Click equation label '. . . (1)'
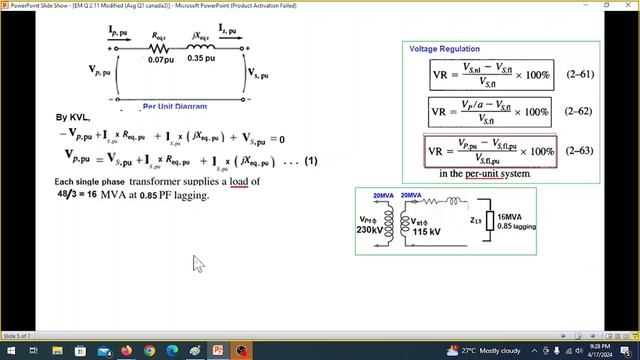The width and height of the screenshot is (640, 360). pyautogui.click(x=300, y=161)
